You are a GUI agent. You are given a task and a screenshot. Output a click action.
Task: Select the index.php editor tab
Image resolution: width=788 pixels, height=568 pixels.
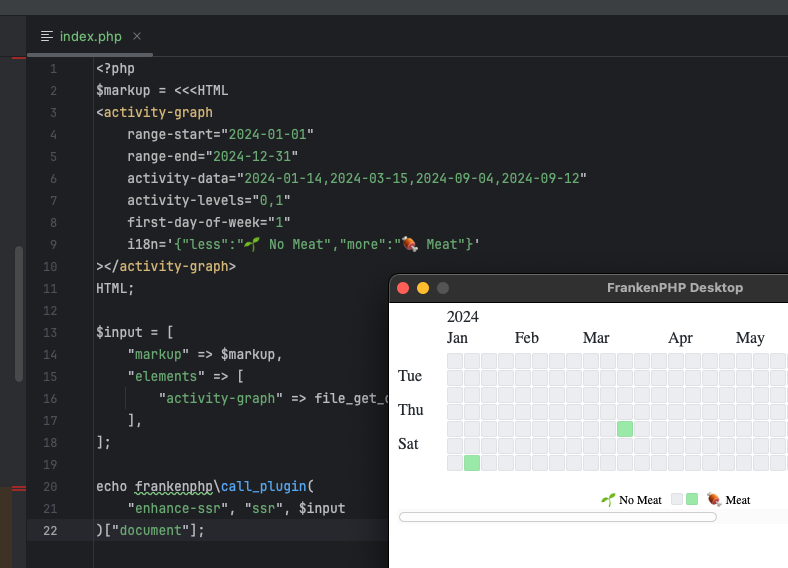coord(90,37)
